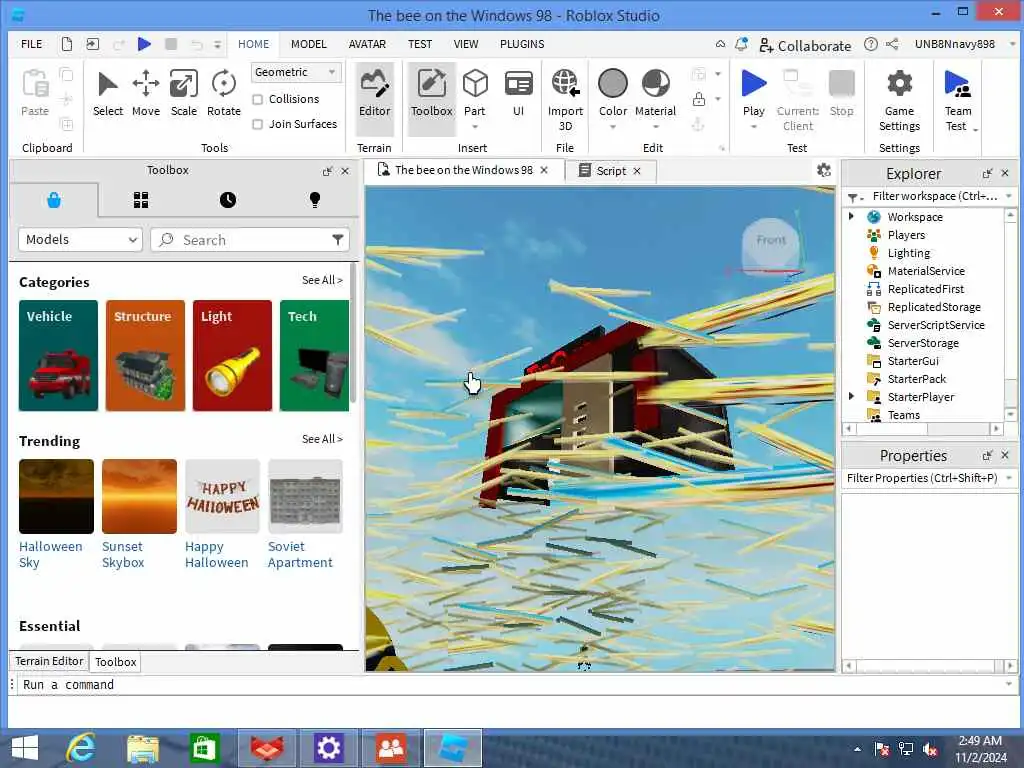Click Filter Properties input field
The image size is (1024, 768).
click(x=922, y=478)
